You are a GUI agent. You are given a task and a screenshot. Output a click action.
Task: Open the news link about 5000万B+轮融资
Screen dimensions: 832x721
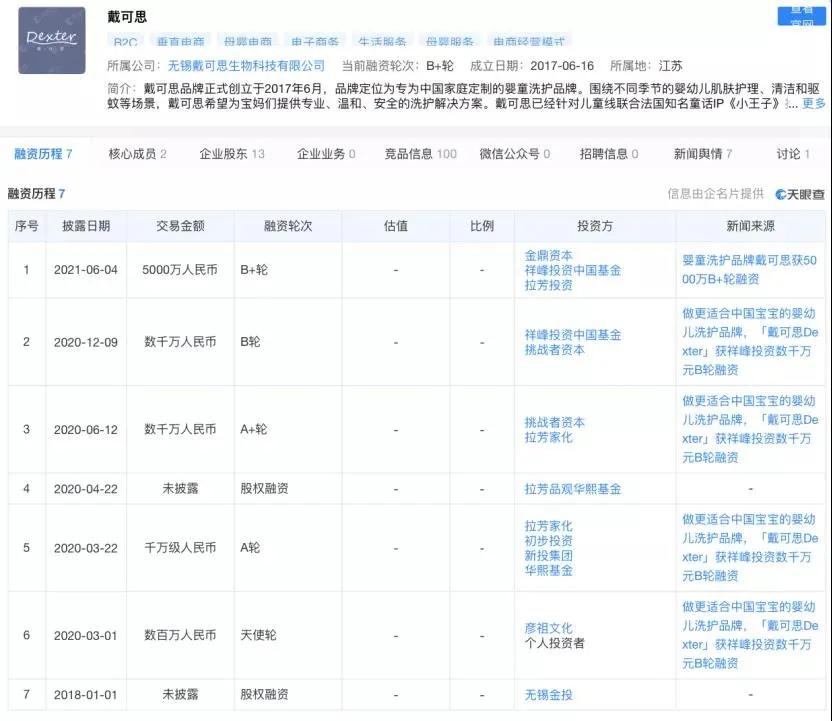(x=749, y=269)
